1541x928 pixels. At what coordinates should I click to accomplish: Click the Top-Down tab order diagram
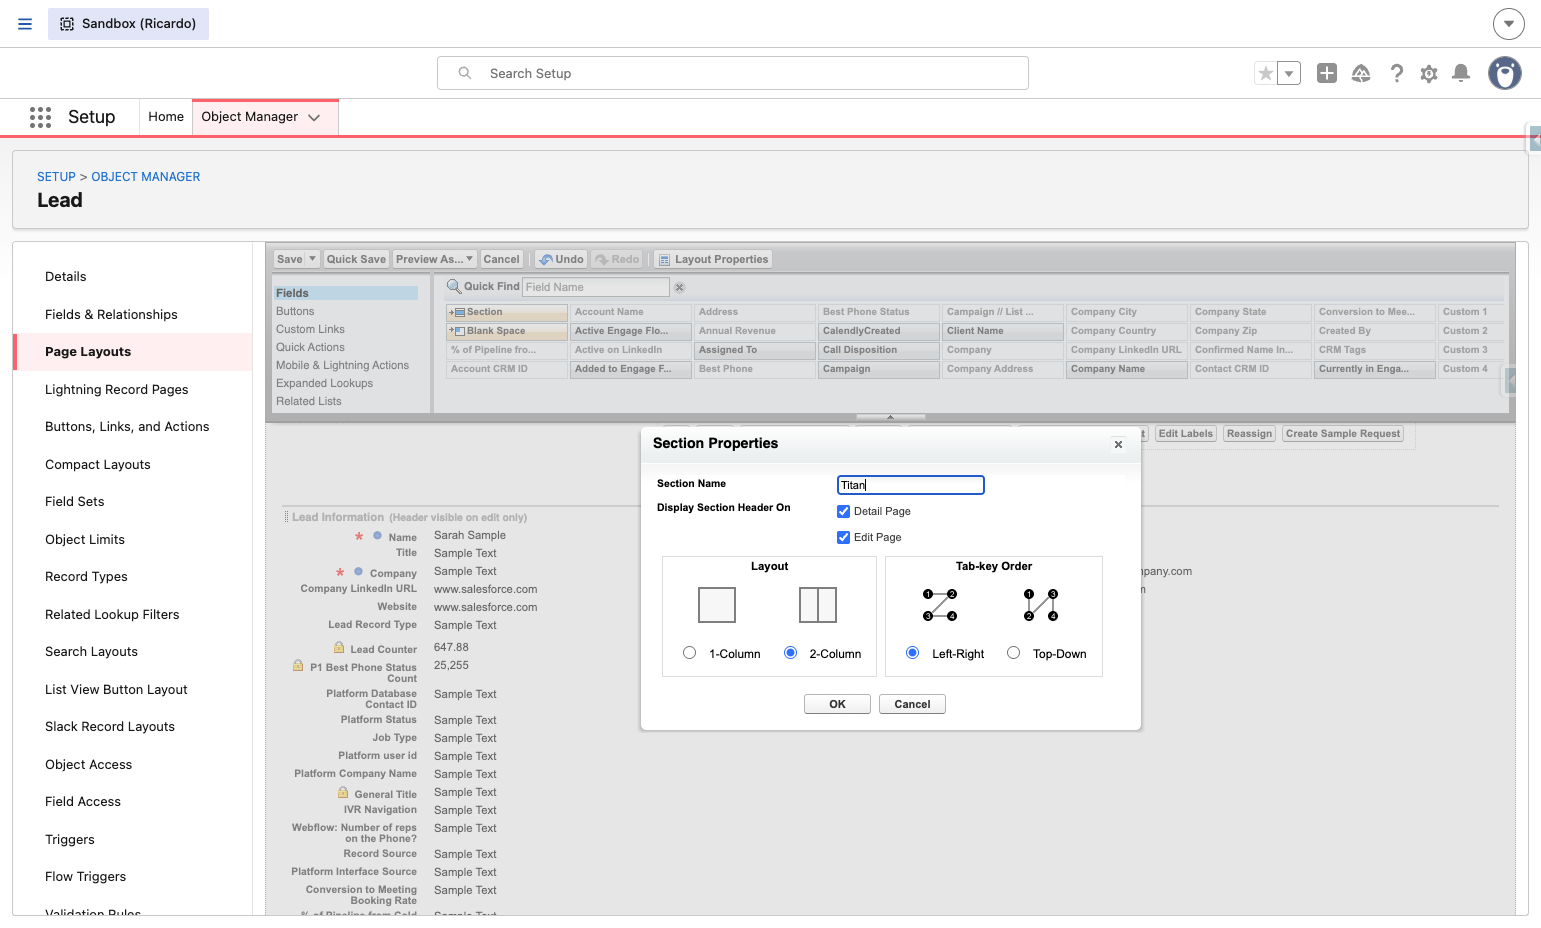coord(1041,605)
